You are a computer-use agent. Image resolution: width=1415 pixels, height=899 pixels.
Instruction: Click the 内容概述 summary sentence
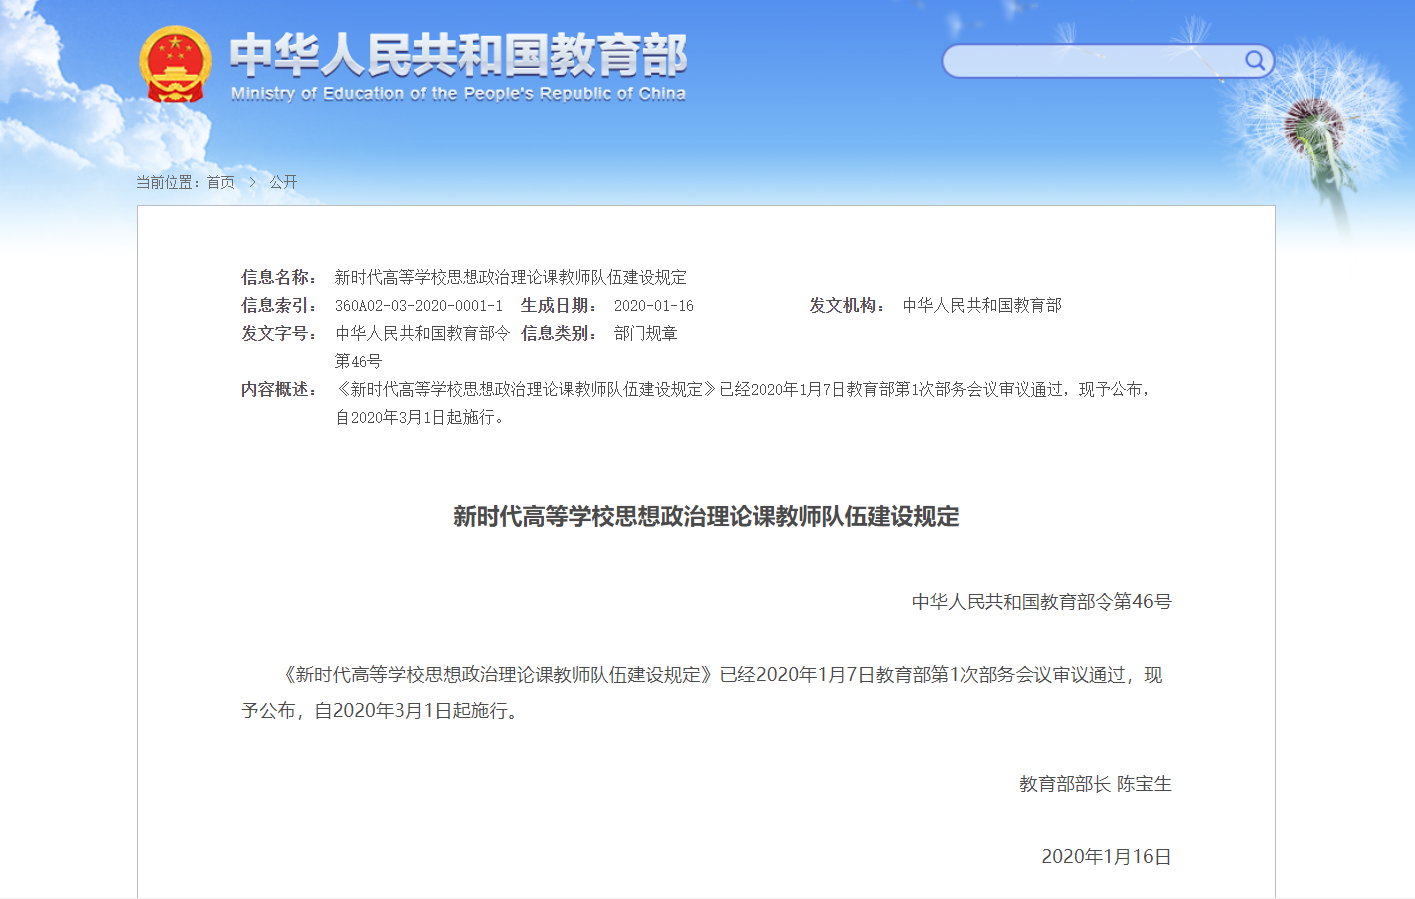744,403
